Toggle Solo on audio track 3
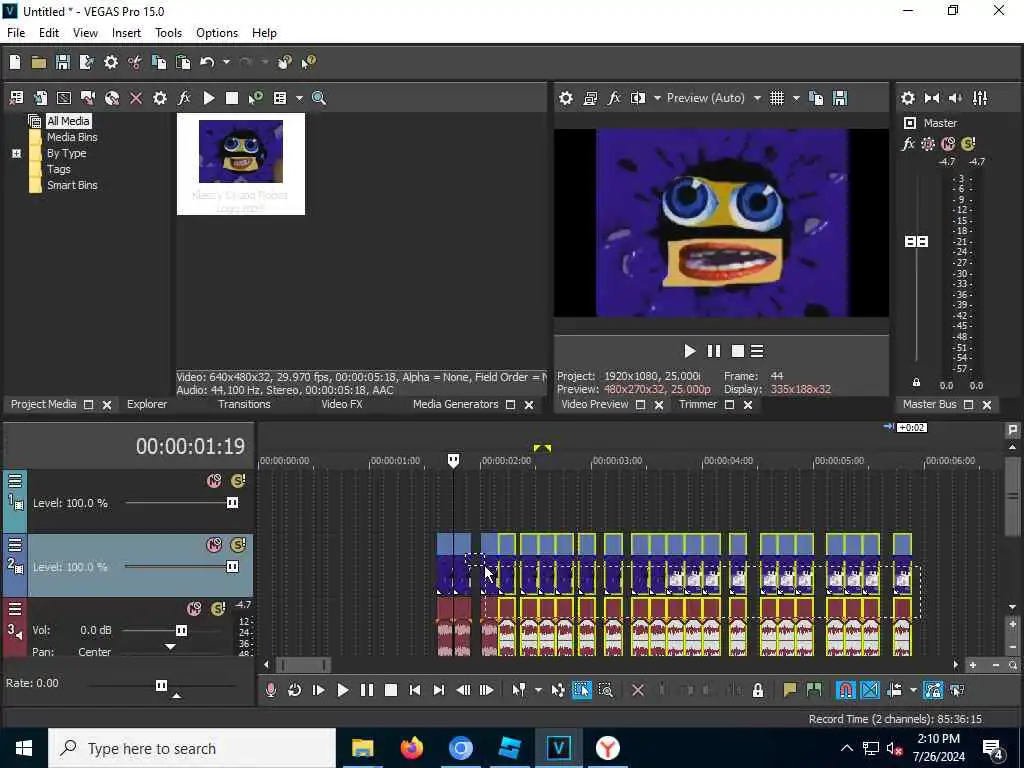 218,609
